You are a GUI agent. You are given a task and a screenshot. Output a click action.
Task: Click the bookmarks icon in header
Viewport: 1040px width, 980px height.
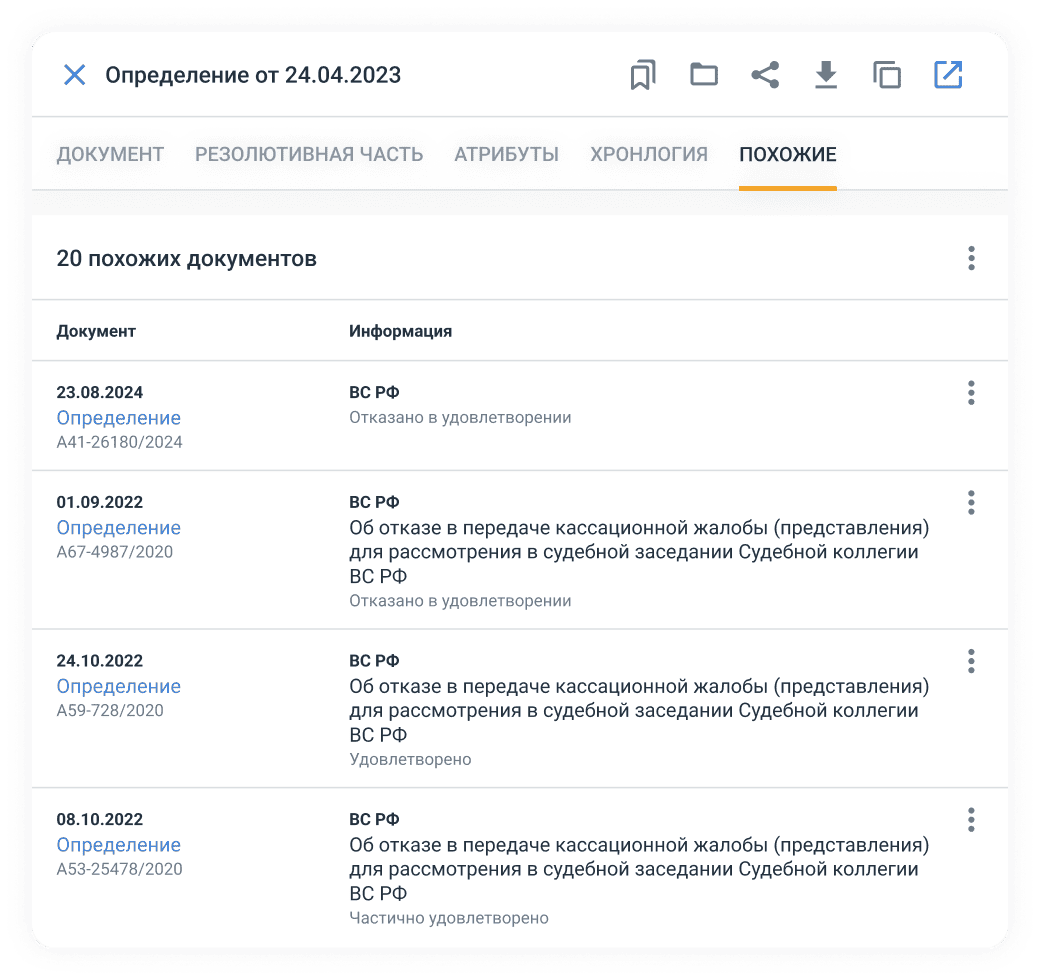tap(642, 75)
